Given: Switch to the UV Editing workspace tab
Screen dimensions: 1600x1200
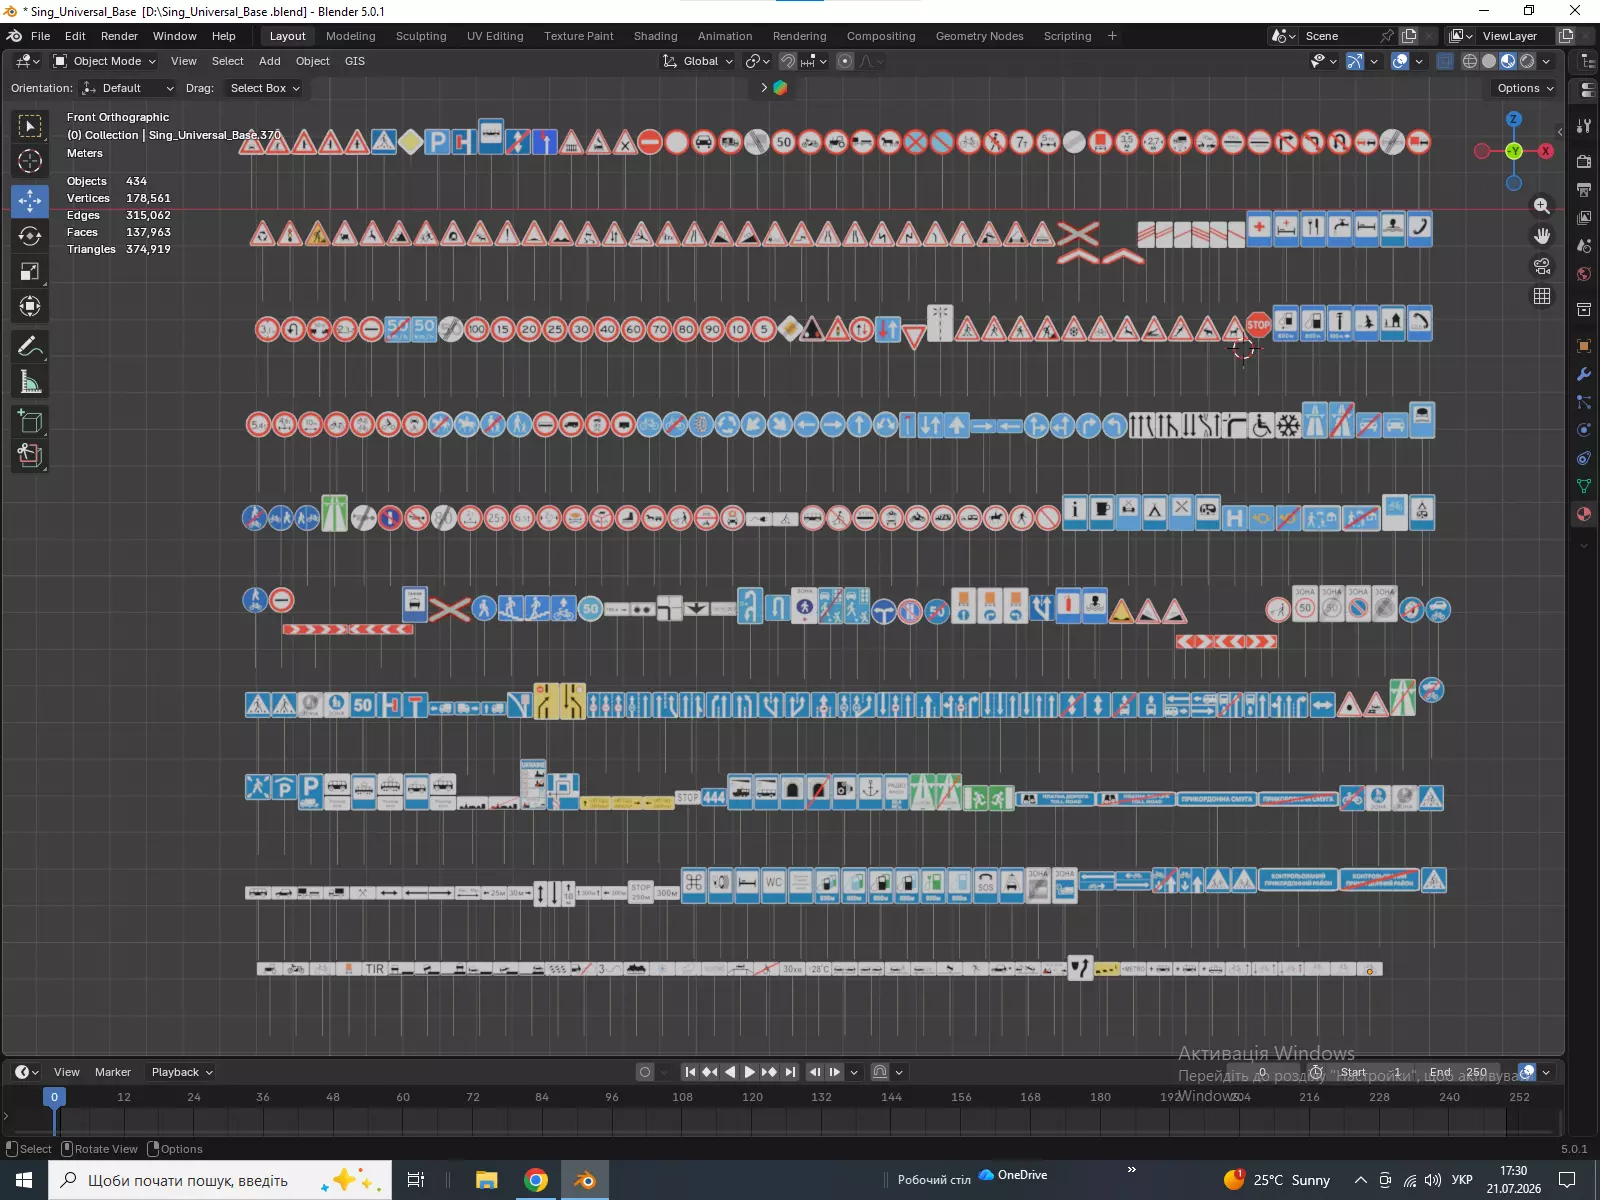Looking at the screenshot, I should pyautogui.click(x=495, y=36).
